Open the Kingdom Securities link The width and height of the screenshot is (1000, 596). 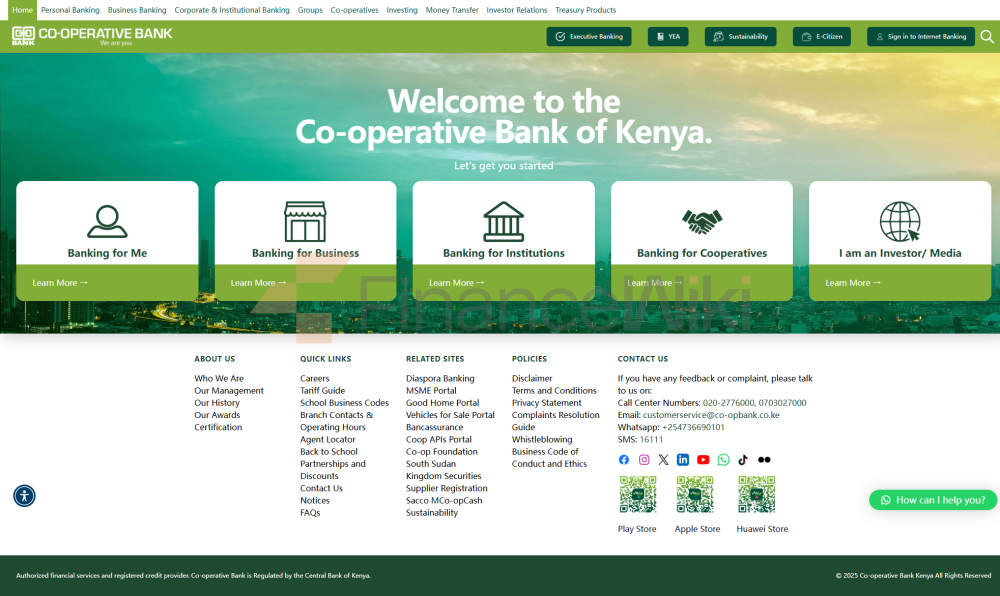[x=444, y=476]
